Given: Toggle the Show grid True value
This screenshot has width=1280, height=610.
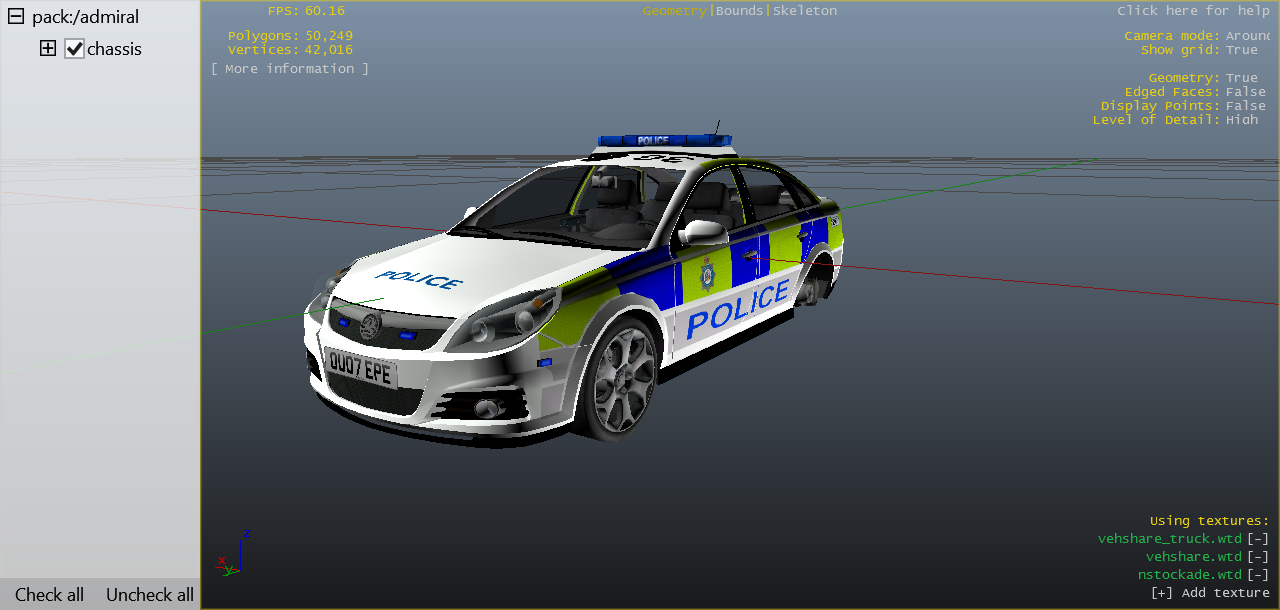Looking at the screenshot, I should pyautogui.click(x=1242, y=50).
